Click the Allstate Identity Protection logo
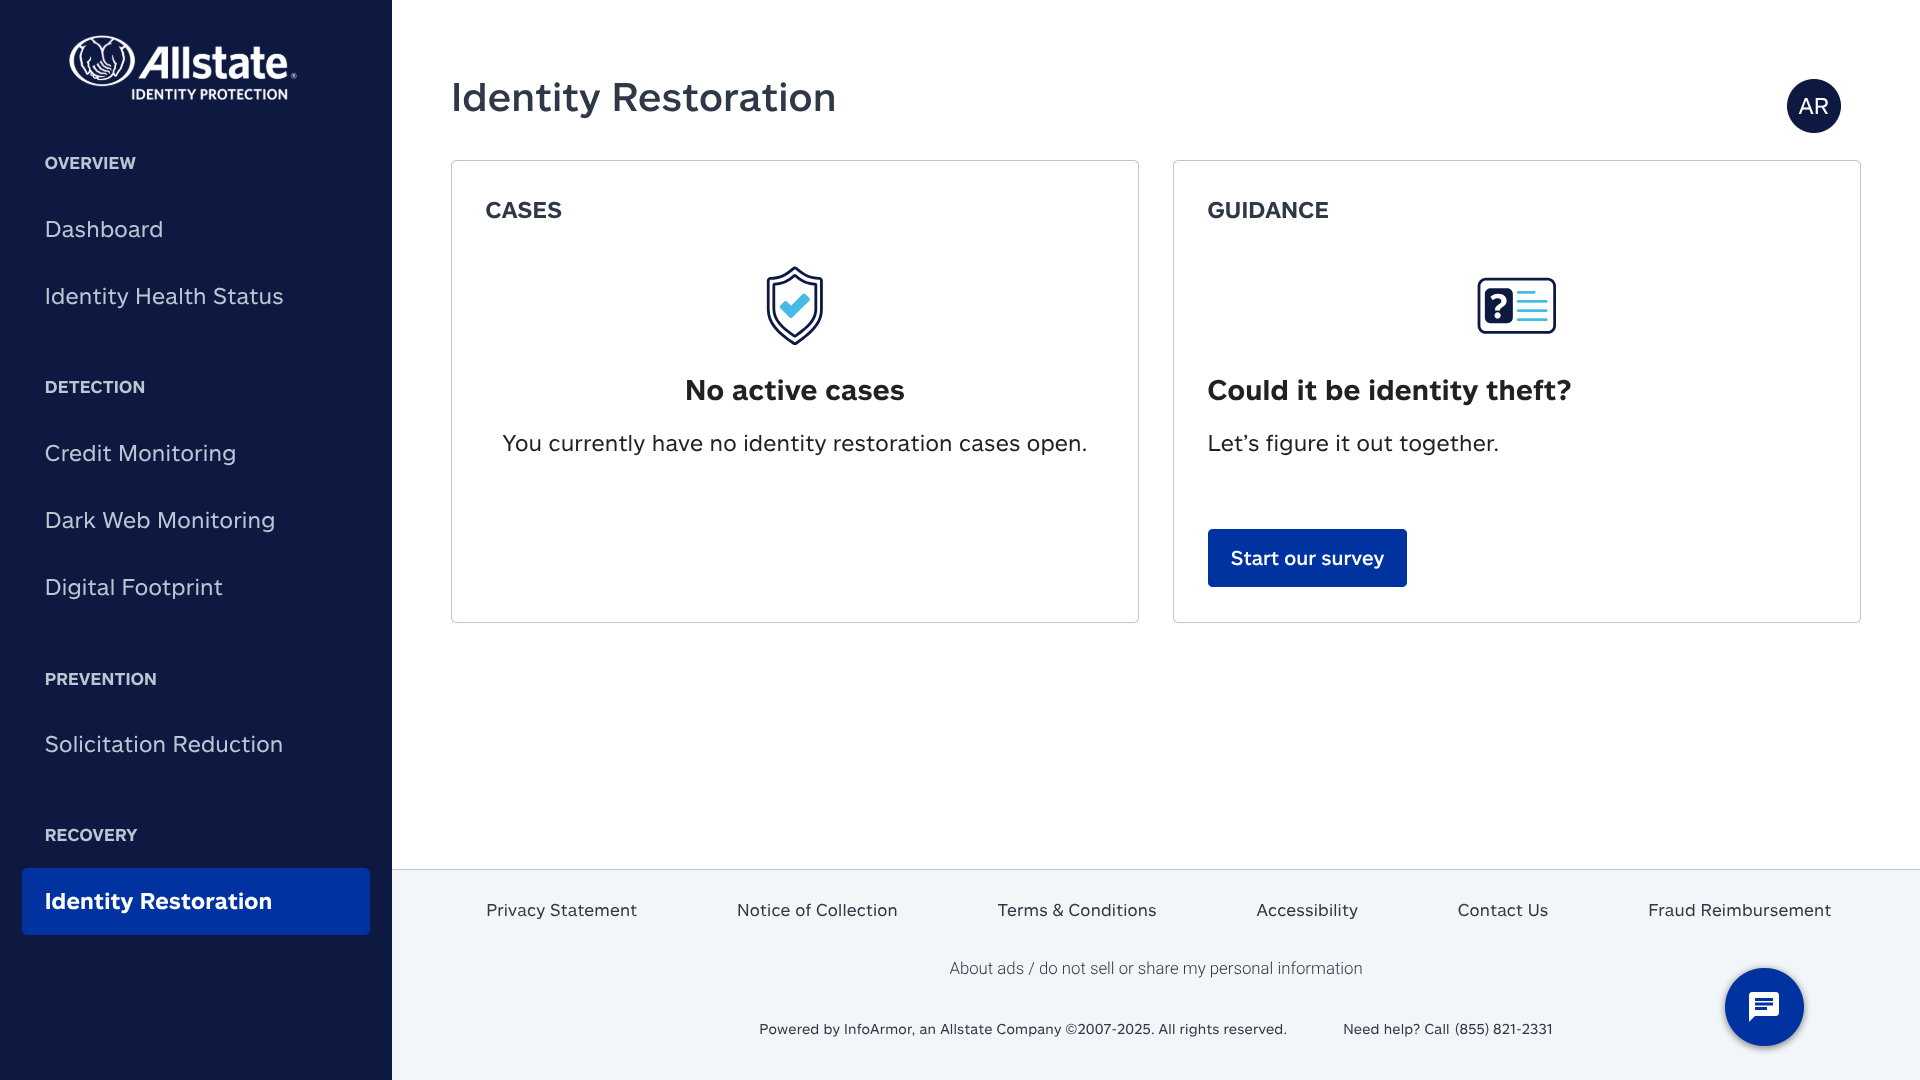 [183, 68]
